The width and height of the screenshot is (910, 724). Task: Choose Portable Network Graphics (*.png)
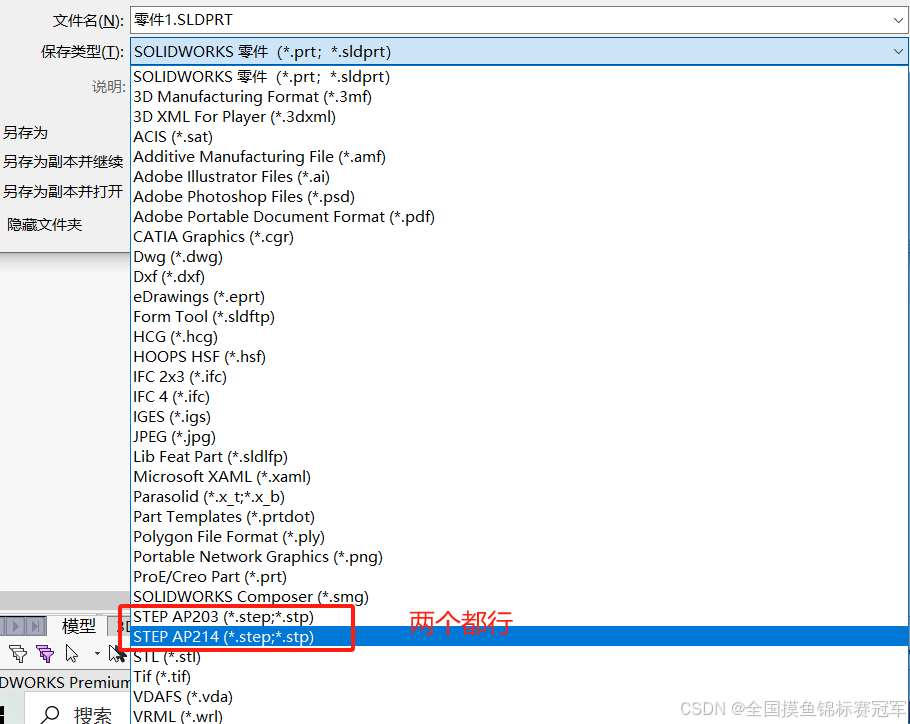519,558
